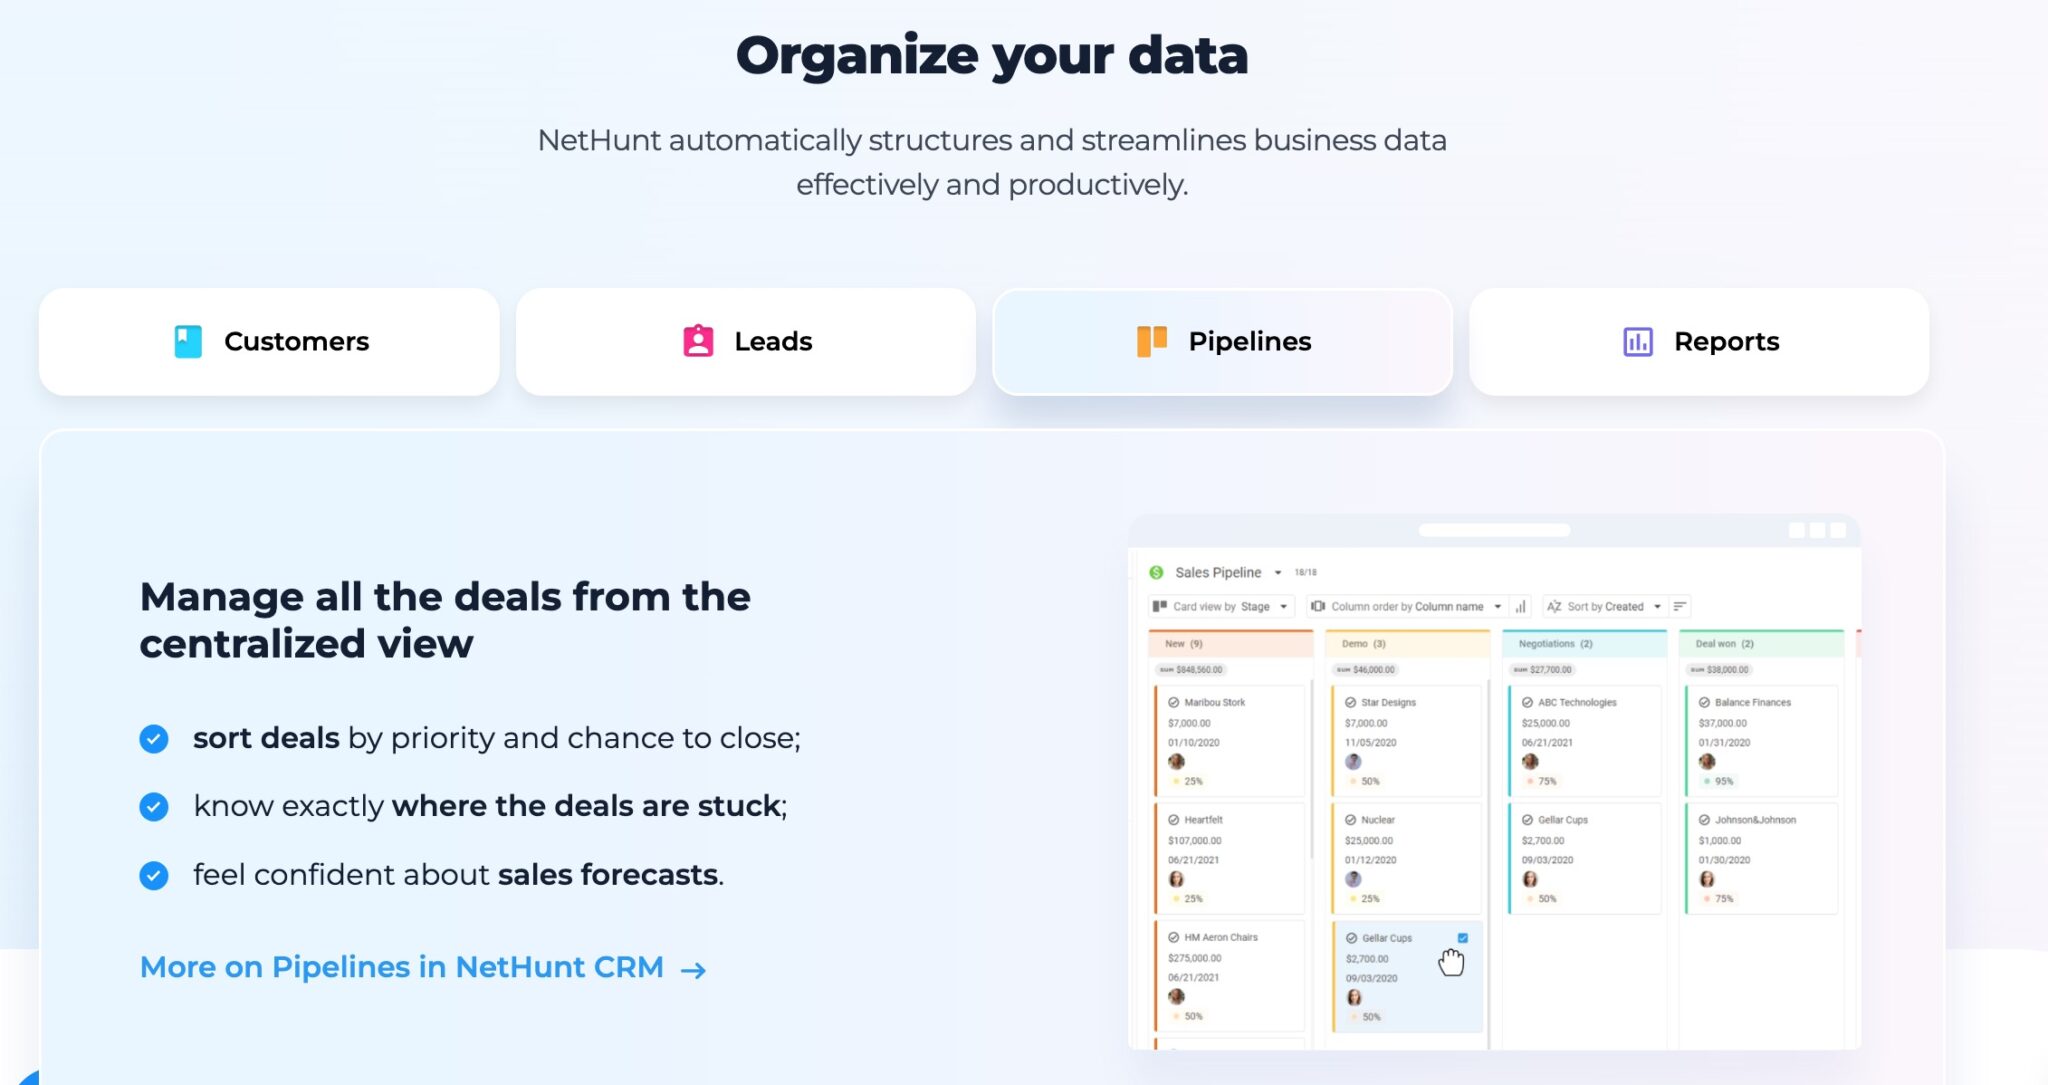Select the green Sales Pipeline dollar icon
The height and width of the screenshot is (1085, 2048).
1156,573
